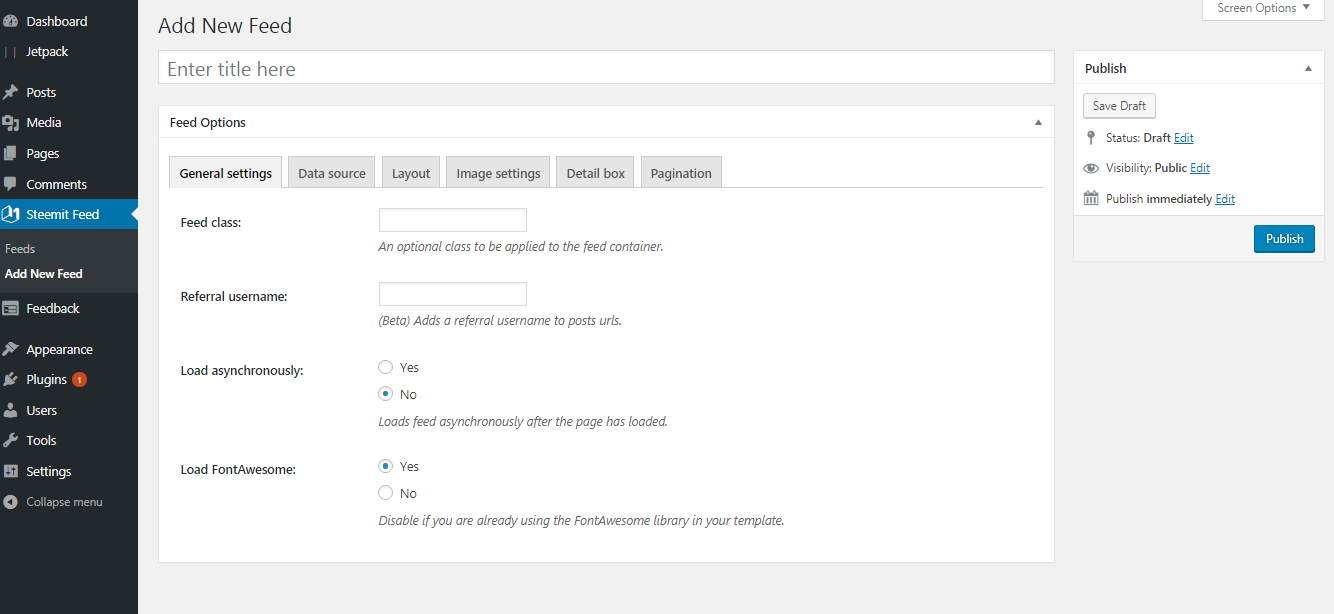Click the Tools wrench icon
The height and width of the screenshot is (614, 1334).
[10, 440]
